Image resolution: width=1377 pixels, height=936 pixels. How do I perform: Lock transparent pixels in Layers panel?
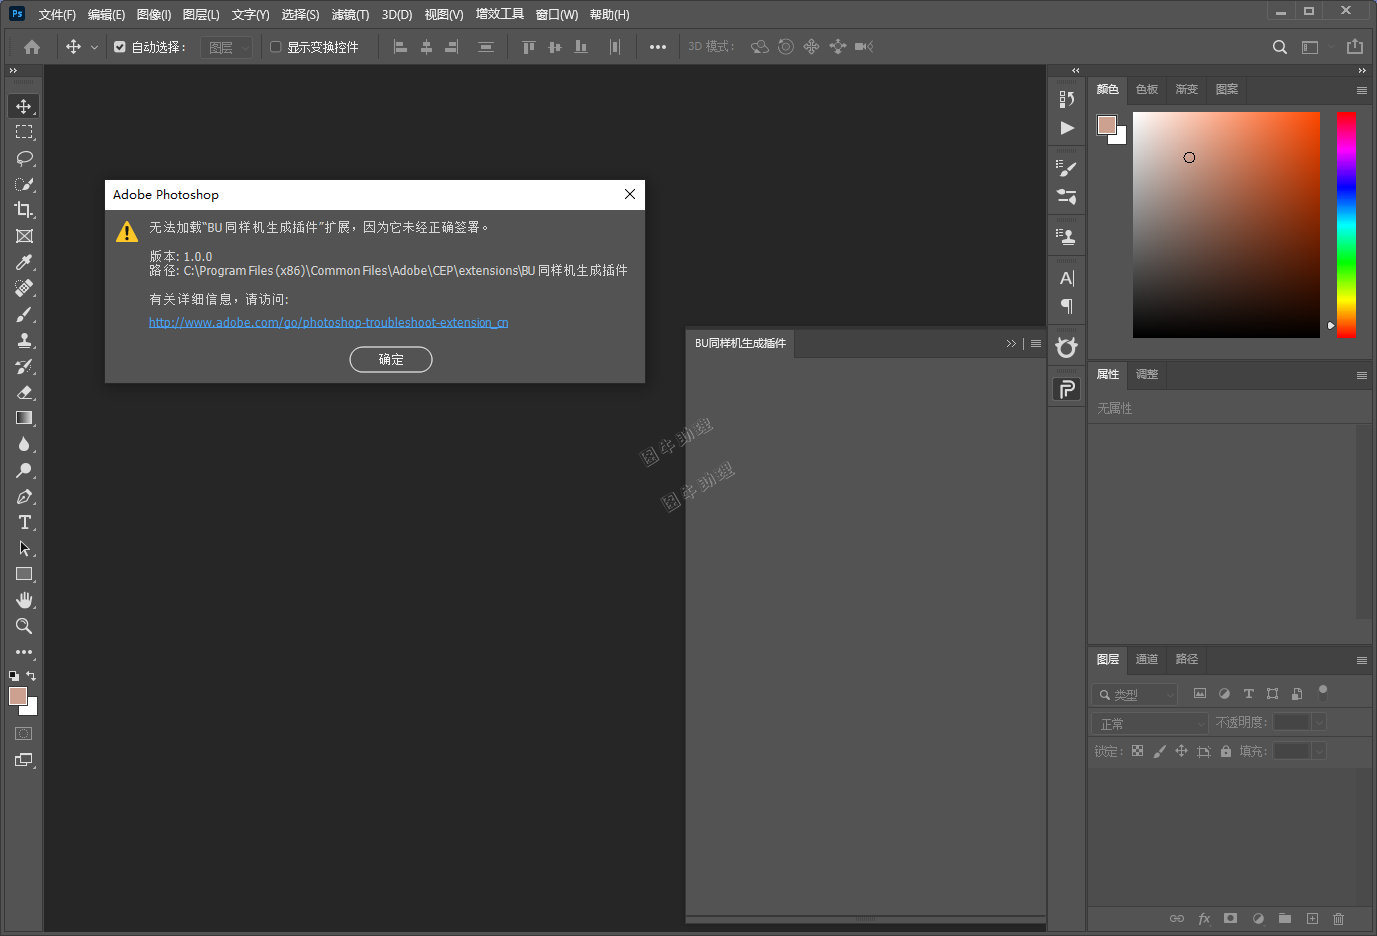click(1138, 751)
